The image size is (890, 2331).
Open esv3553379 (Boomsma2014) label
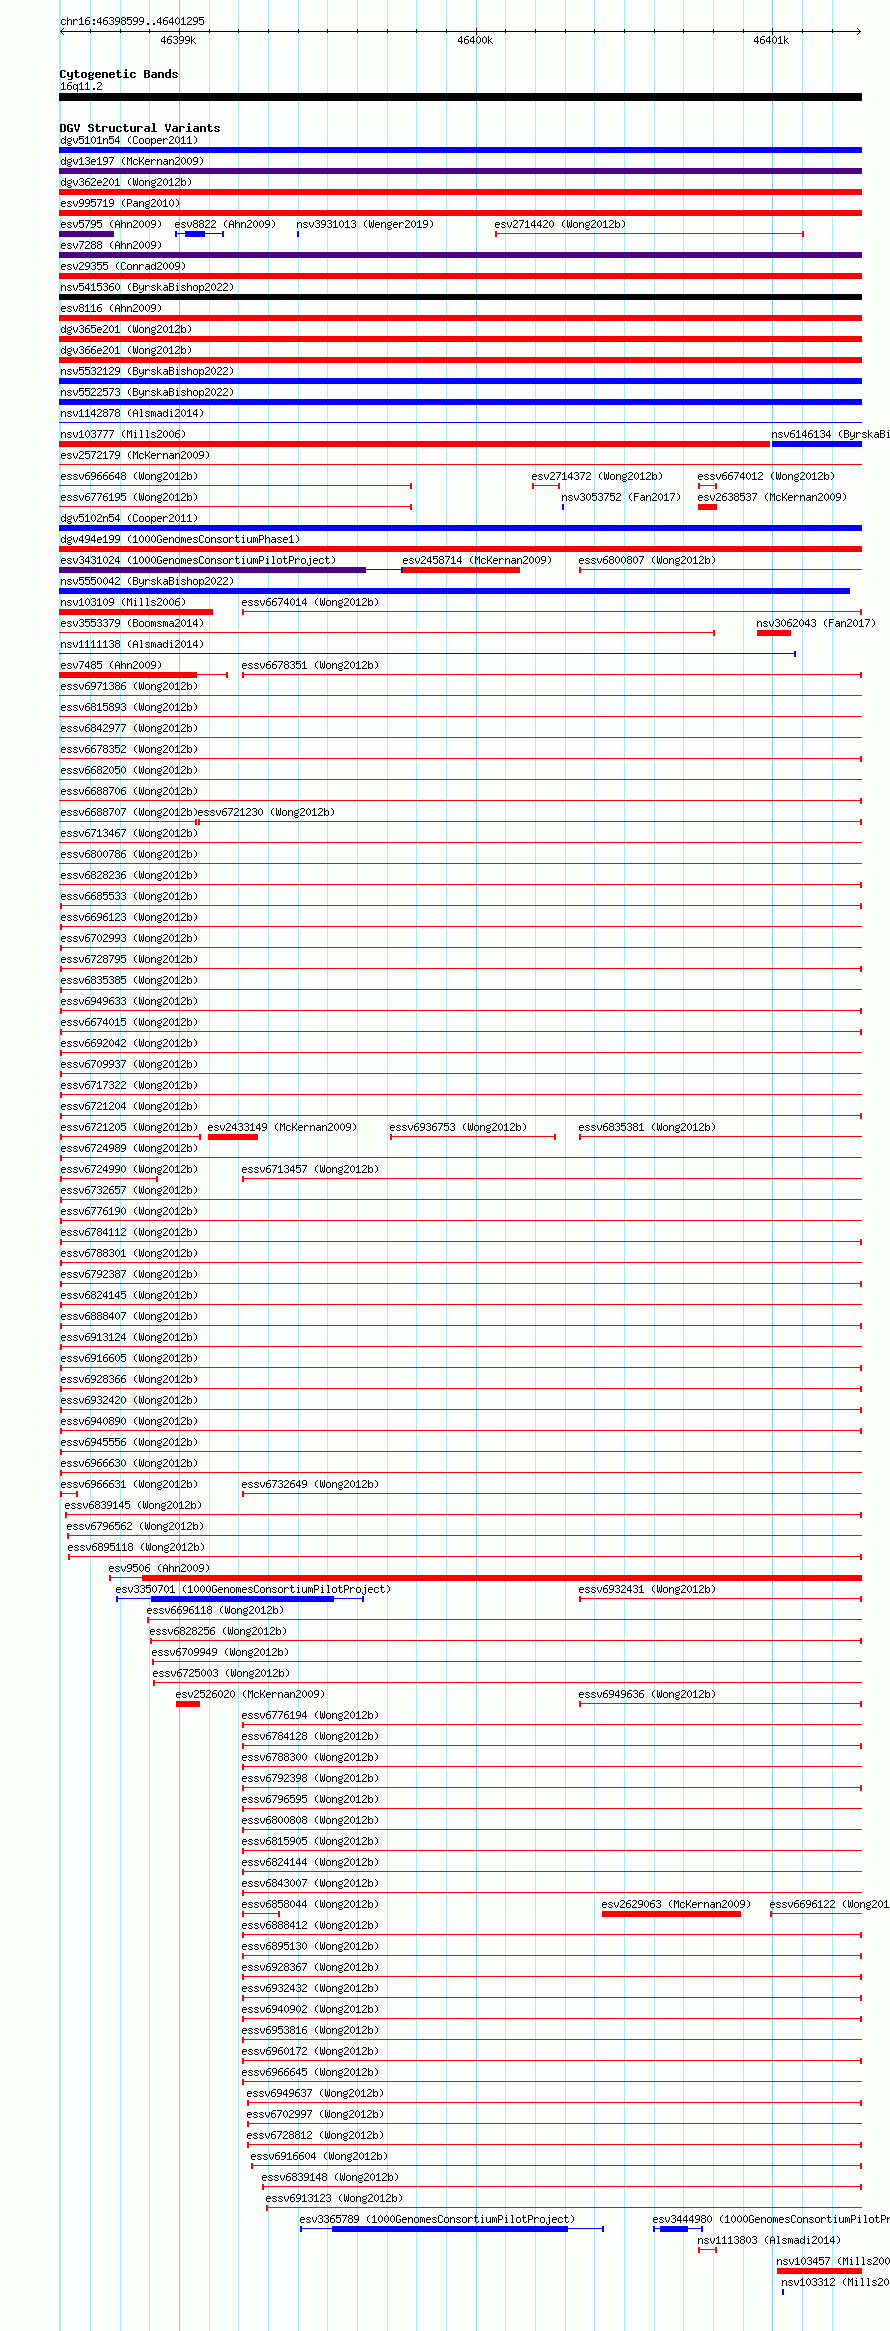(132, 623)
